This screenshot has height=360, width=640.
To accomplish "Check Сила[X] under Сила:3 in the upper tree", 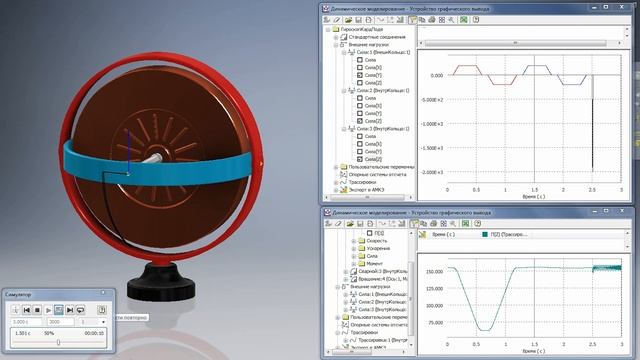I will tap(360, 144).
